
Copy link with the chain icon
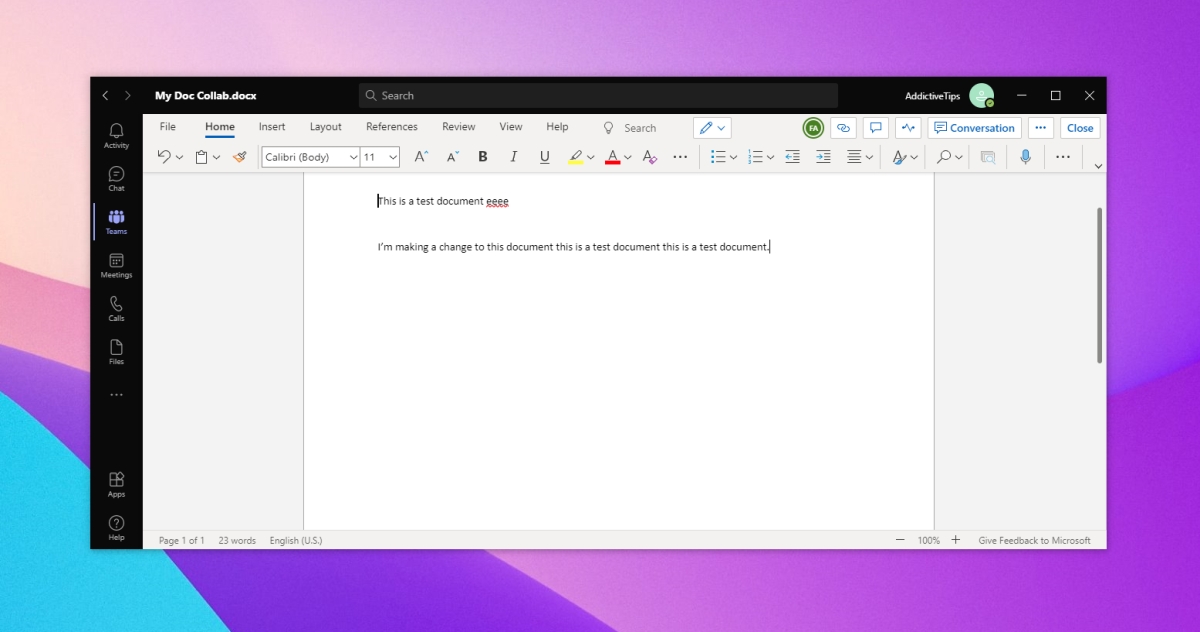(843, 128)
